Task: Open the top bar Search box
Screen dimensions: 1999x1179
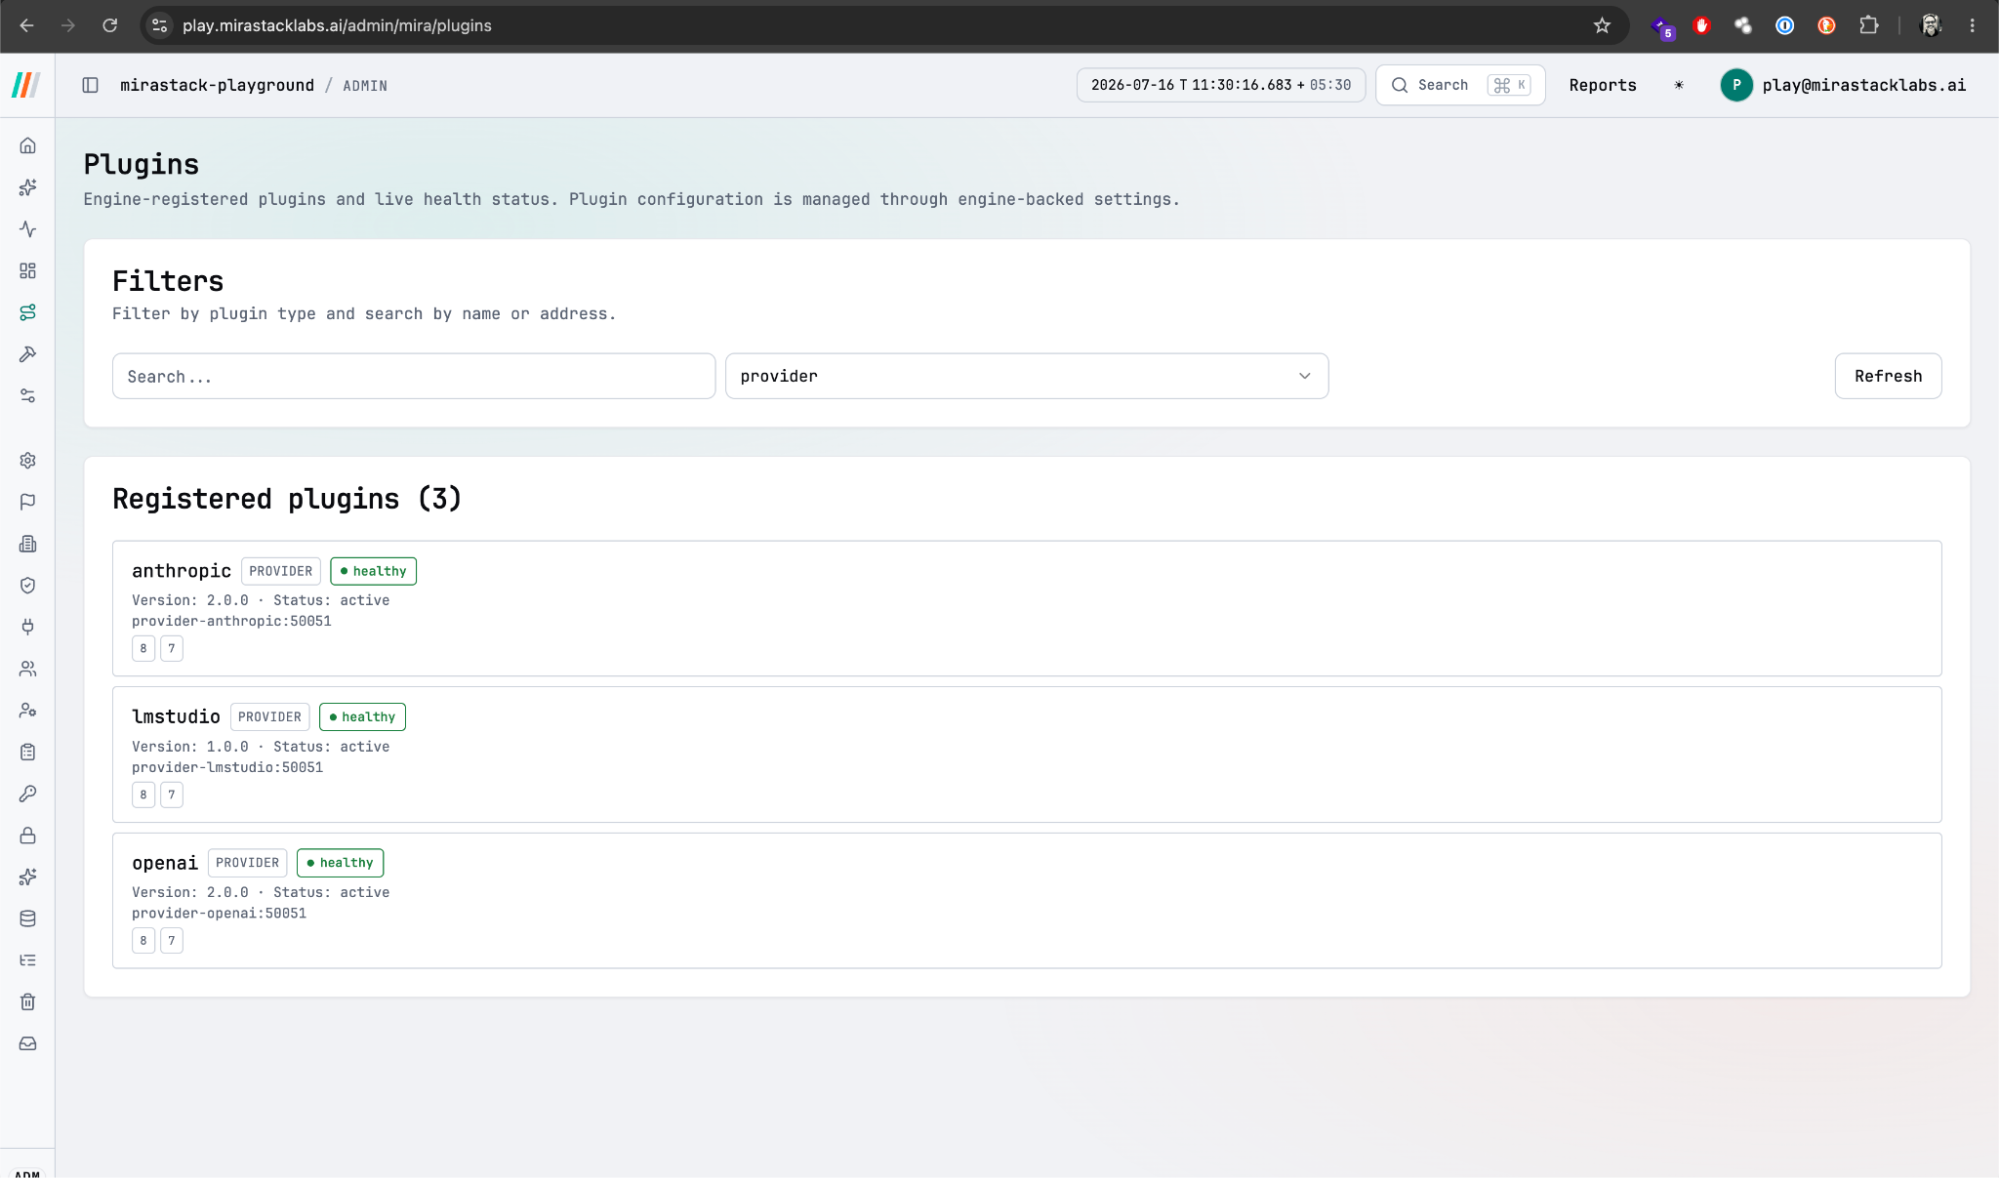Action: click(1460, 85)
